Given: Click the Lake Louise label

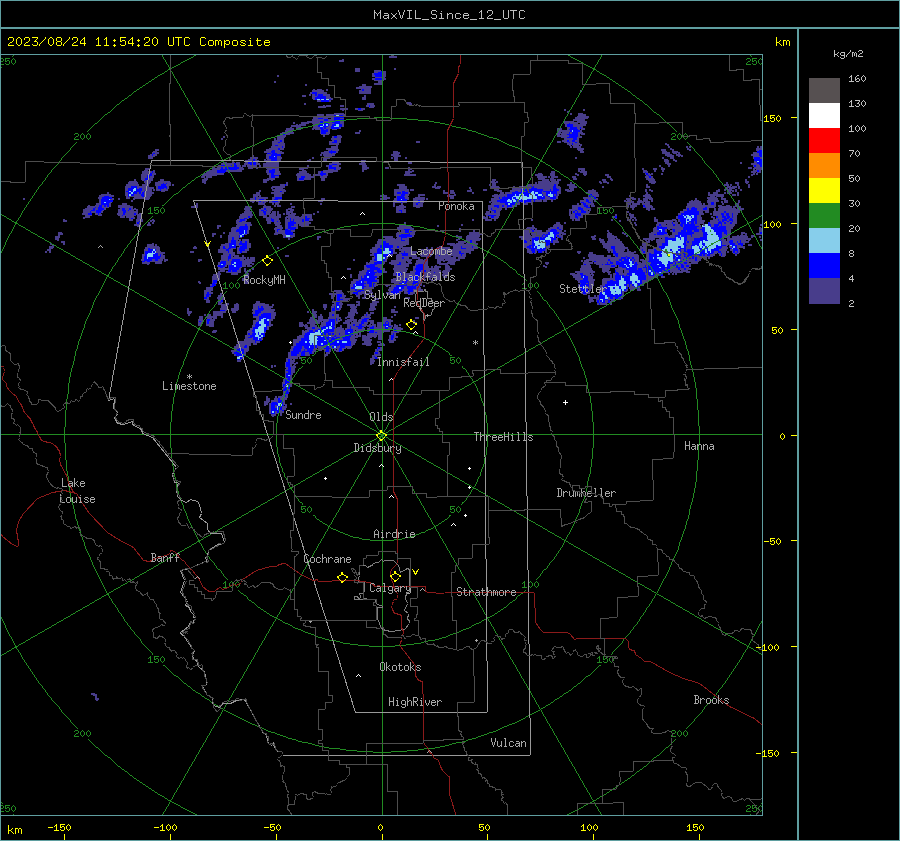Looking at the screenshot, I should coord(77,491).
